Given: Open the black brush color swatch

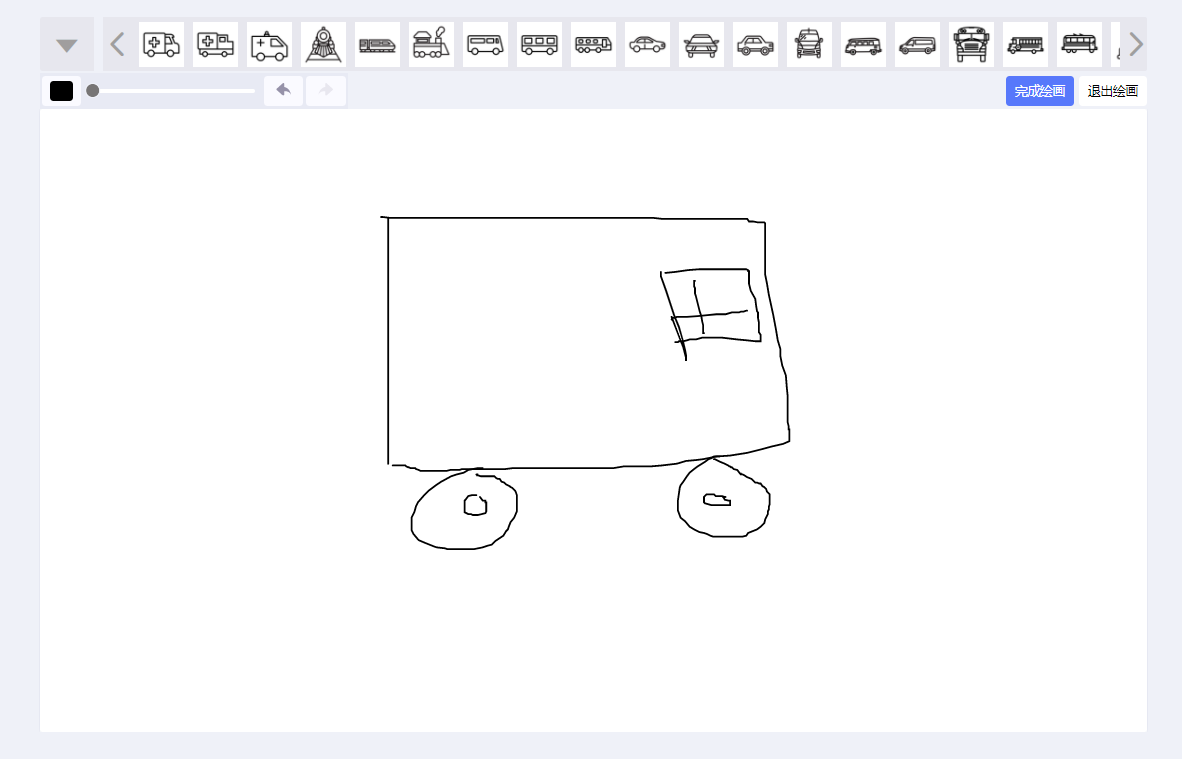Looking at the screenshot, I should coord(62,91).
